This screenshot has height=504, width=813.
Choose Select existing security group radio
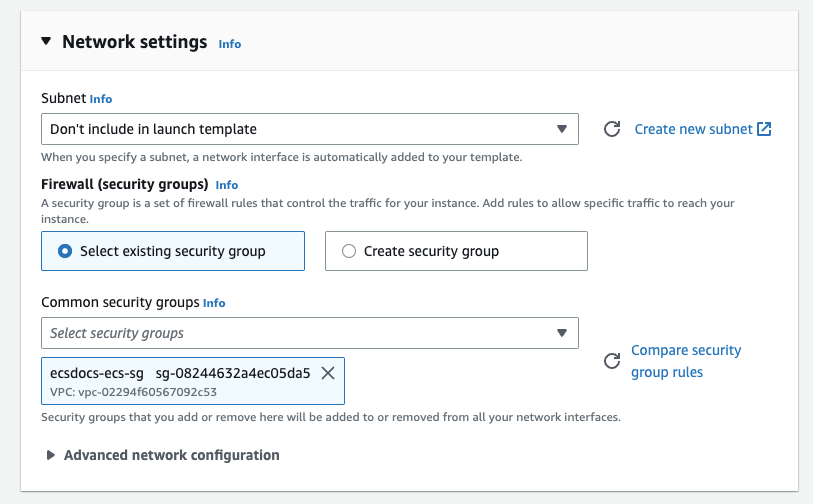[x=66, y=251]
